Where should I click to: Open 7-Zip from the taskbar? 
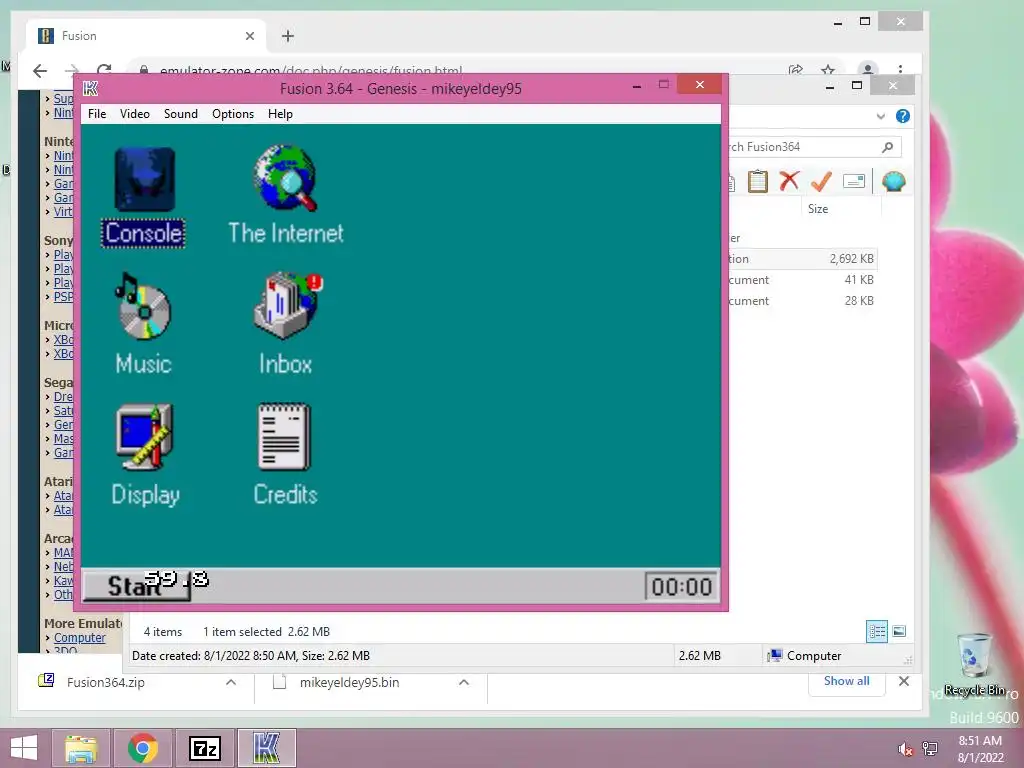(x=204, y=748)
